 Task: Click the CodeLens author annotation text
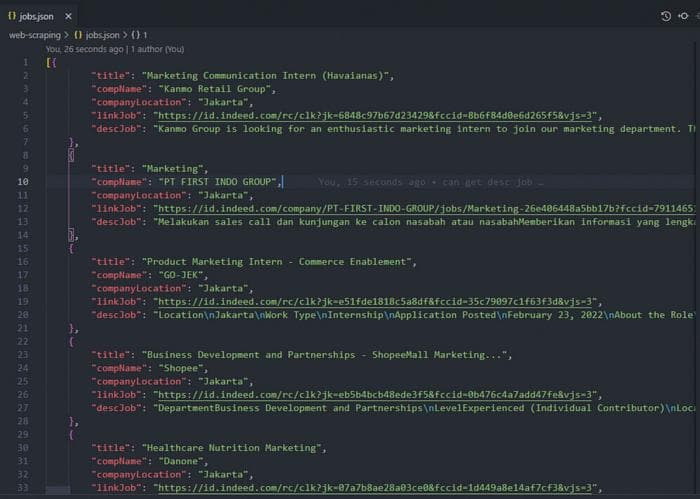point(115,49)
